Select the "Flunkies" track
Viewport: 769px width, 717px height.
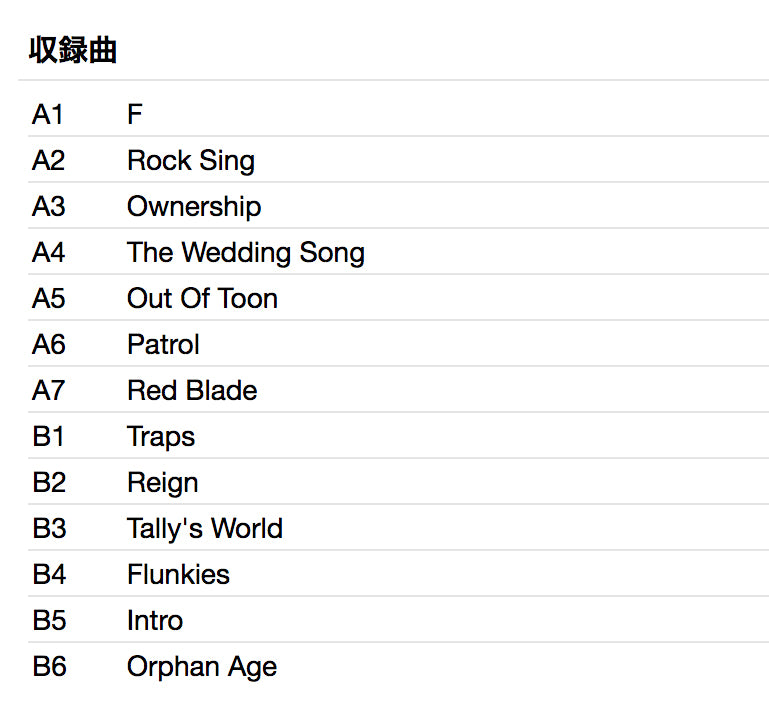point(178,575)
